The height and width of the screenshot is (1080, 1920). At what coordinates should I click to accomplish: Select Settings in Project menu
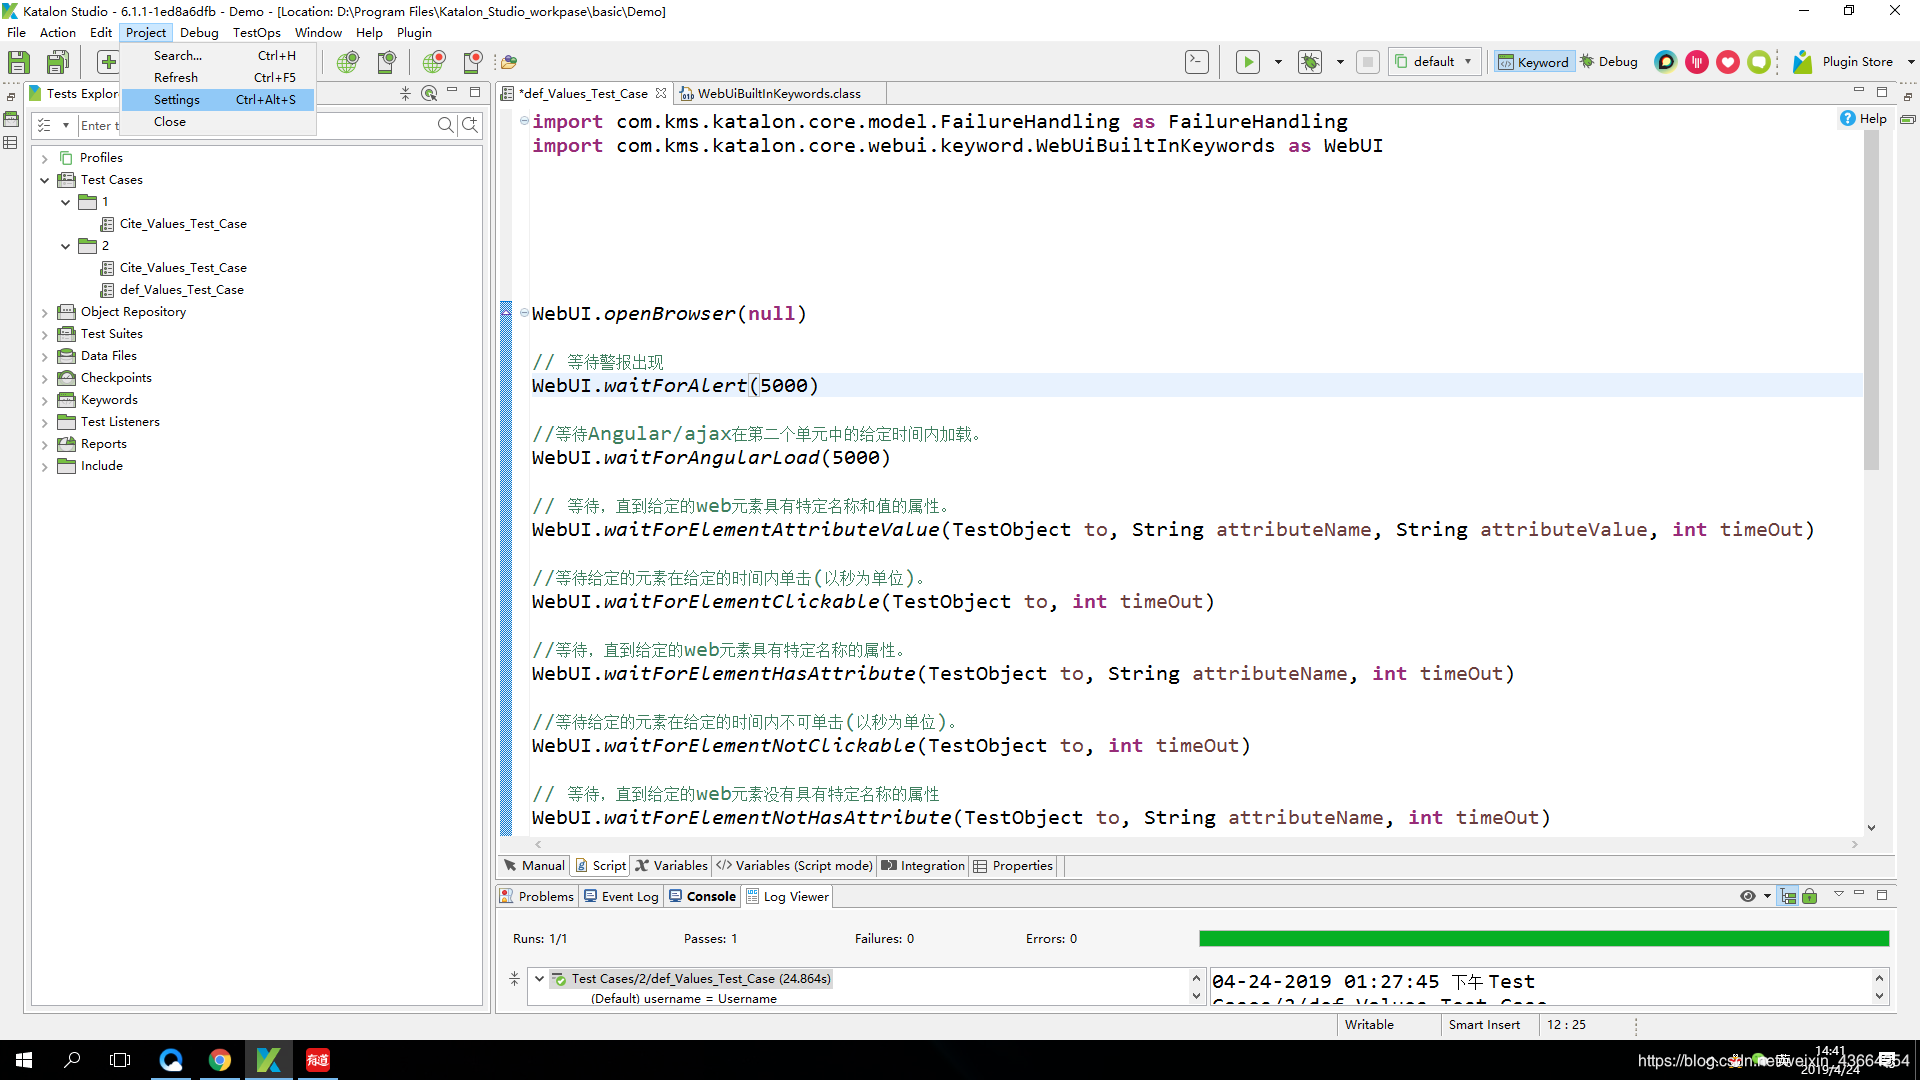(x=218, y=100)
